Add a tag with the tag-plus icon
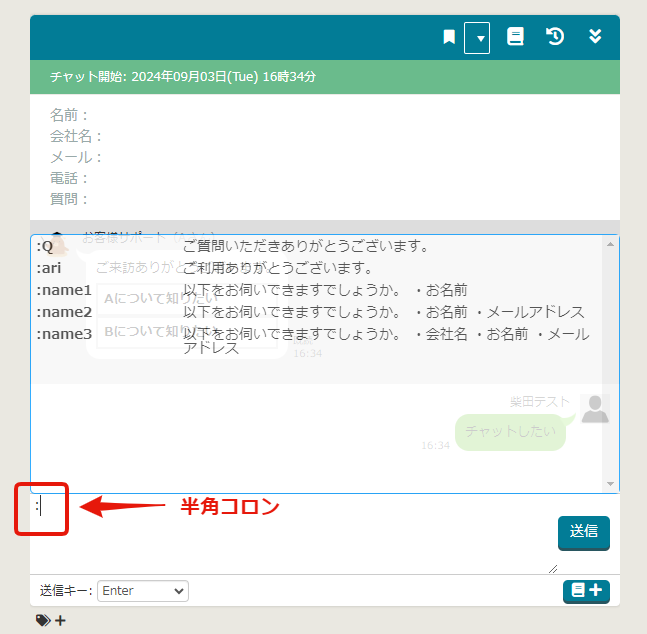 [x=50, y=620]
